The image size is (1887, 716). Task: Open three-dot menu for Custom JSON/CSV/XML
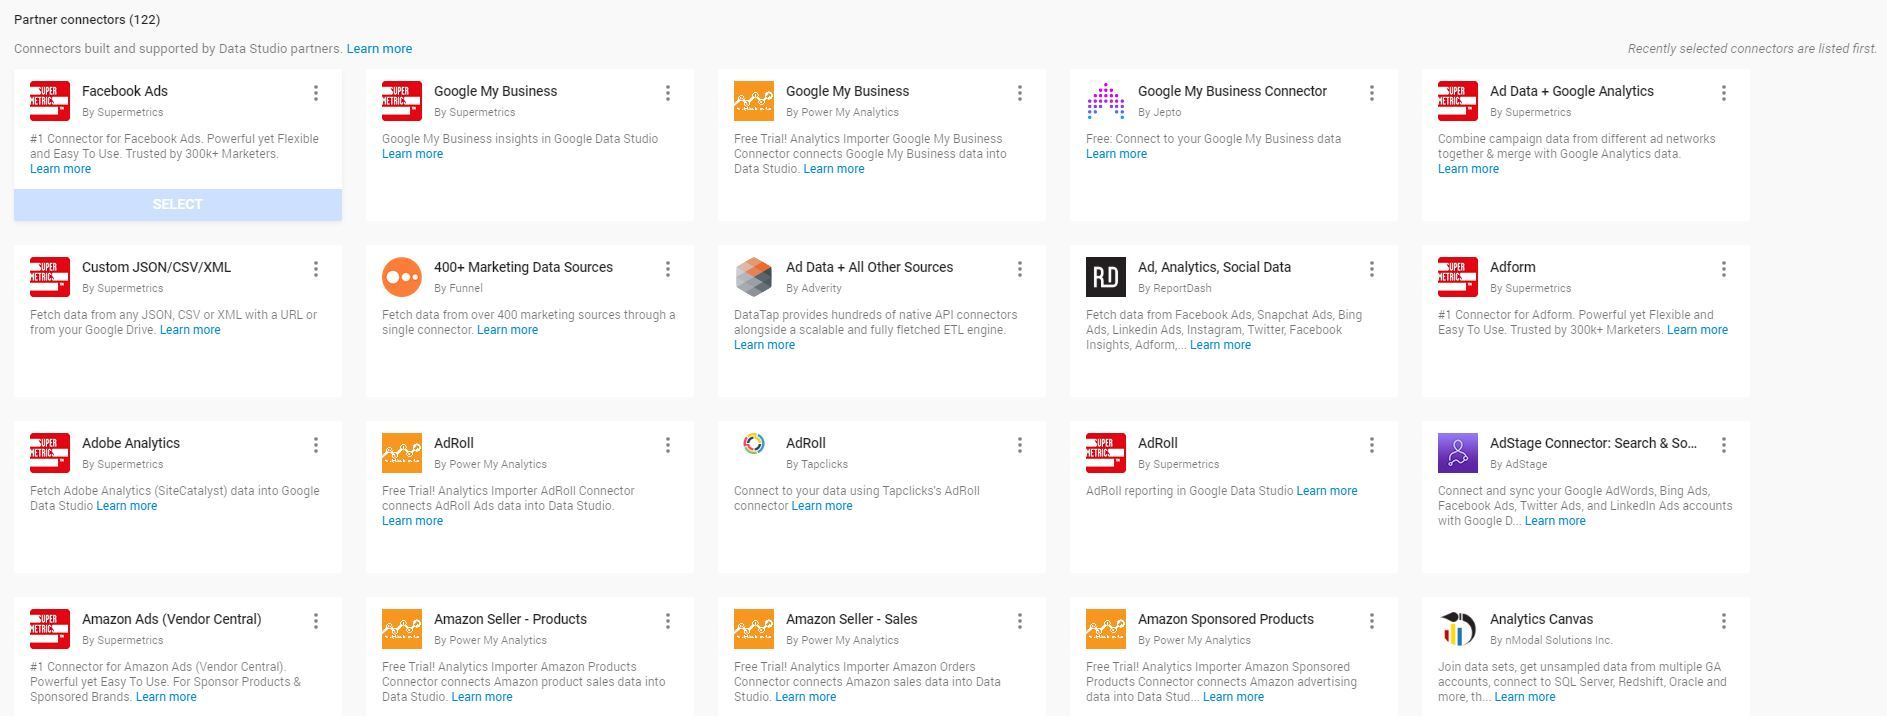(x=316, y=269)
